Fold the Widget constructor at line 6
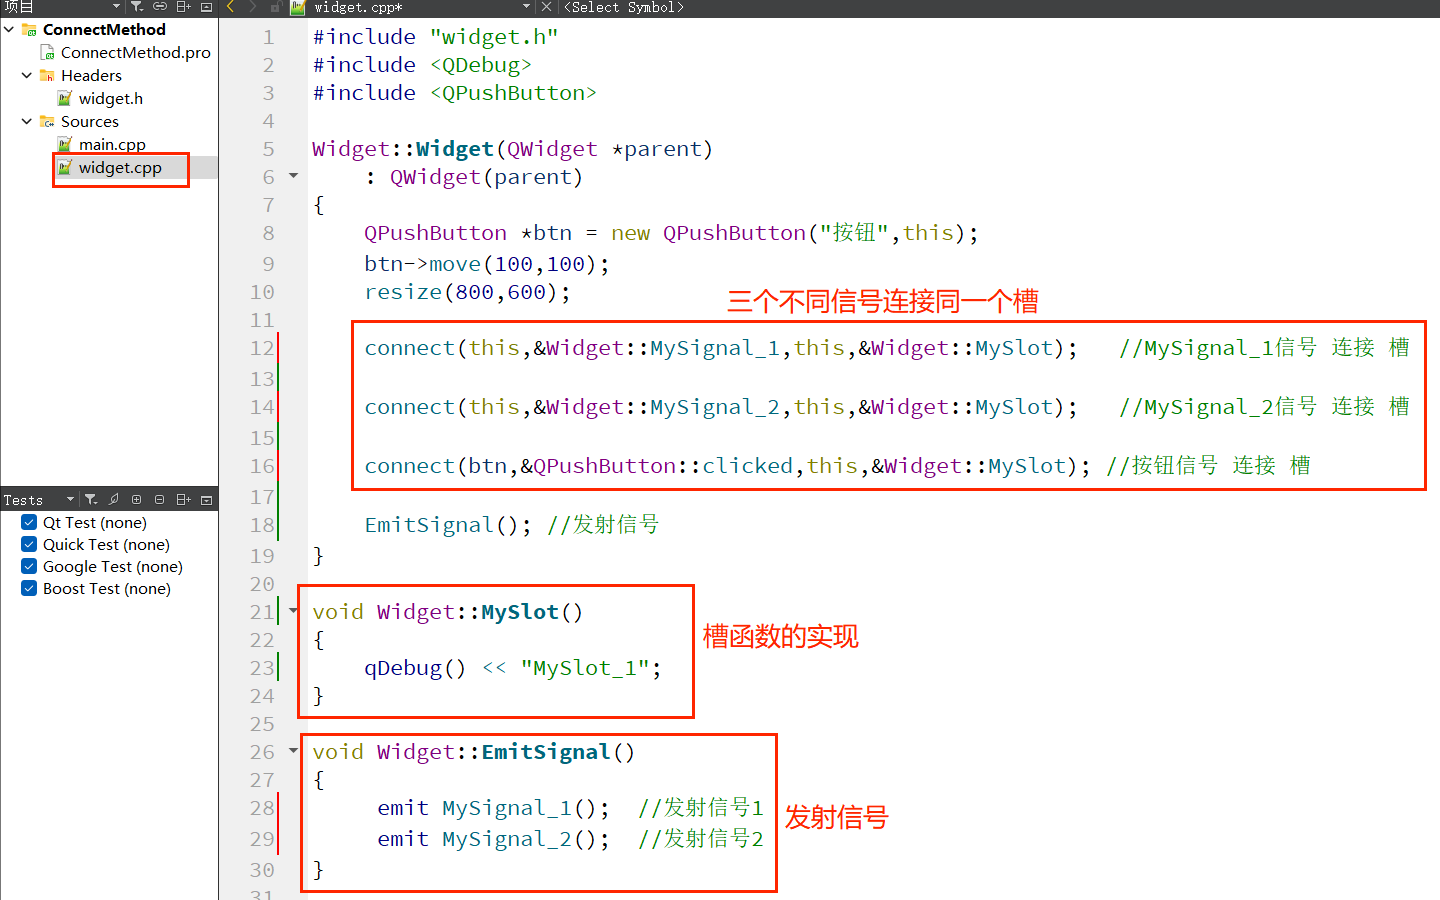 [293, 176]
